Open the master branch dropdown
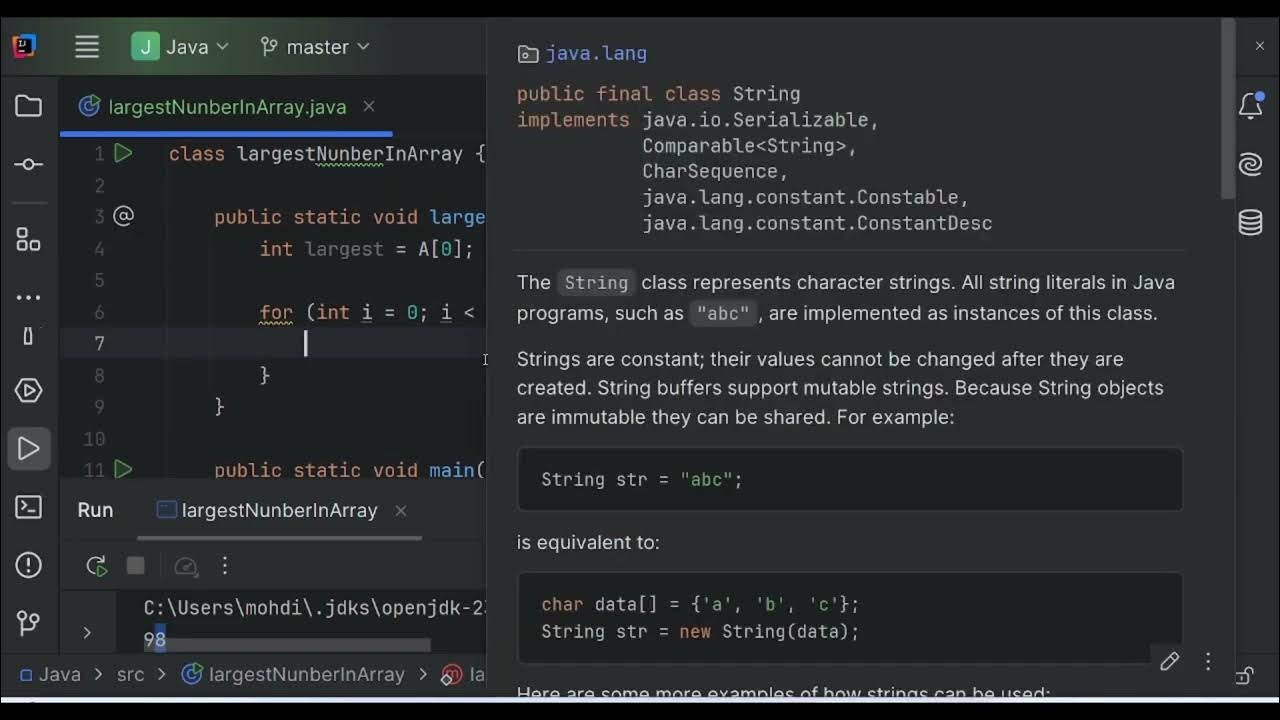This screenshot has width=1280, height=720. click(x=315, y=47)
